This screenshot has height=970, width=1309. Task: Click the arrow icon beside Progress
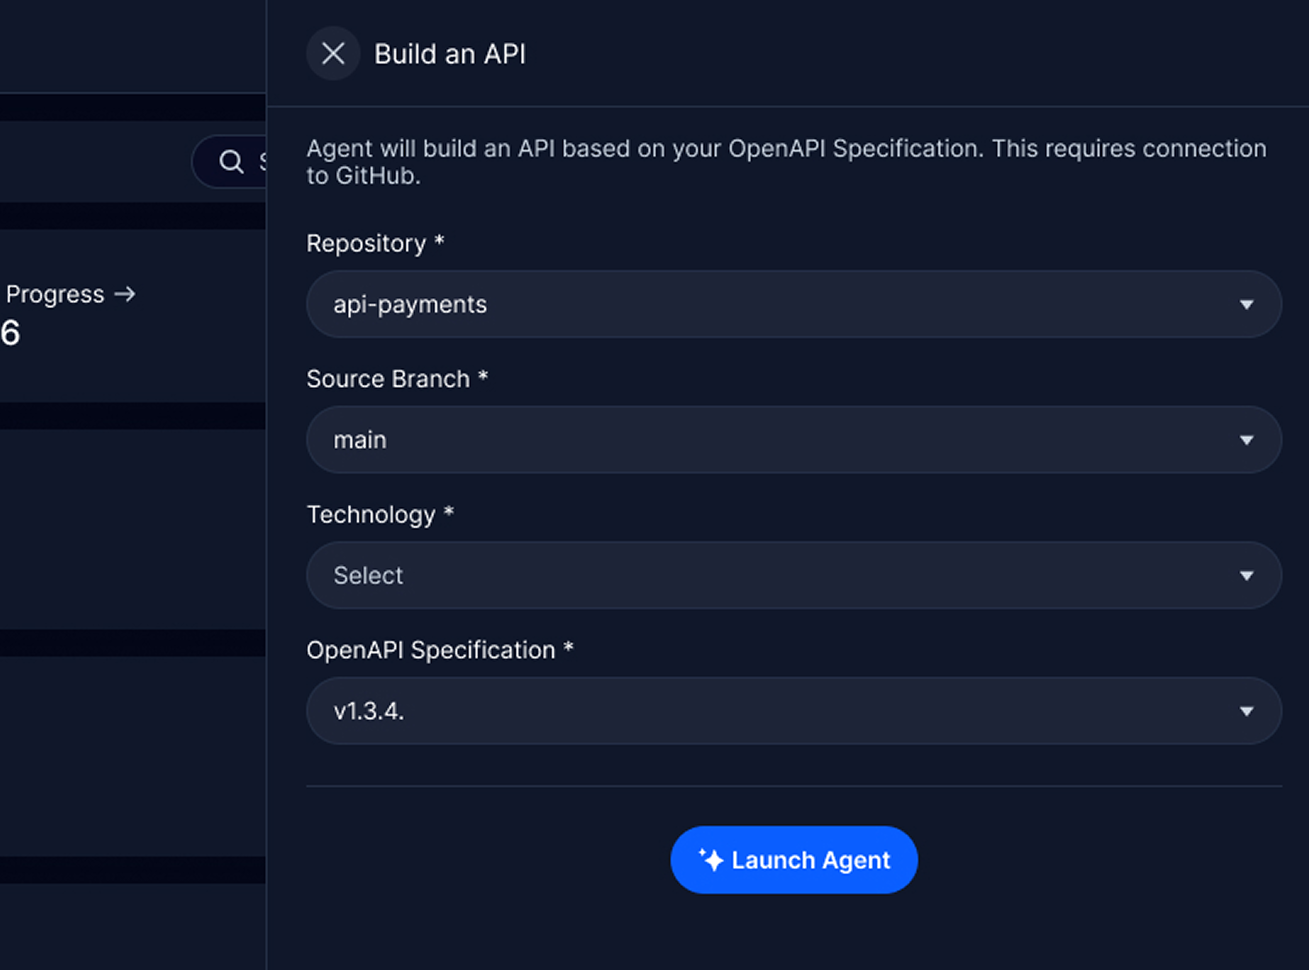[125, 294]
